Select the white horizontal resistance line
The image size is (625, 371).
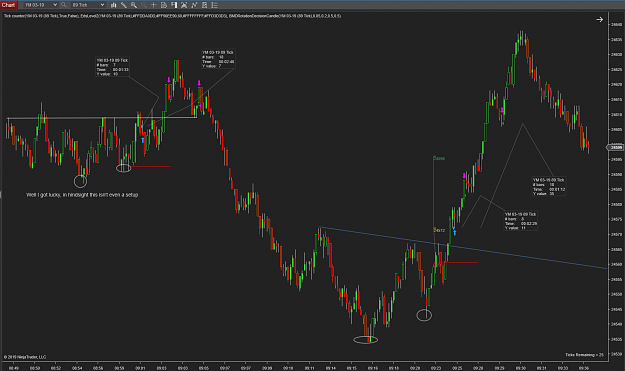click(102, 118)
